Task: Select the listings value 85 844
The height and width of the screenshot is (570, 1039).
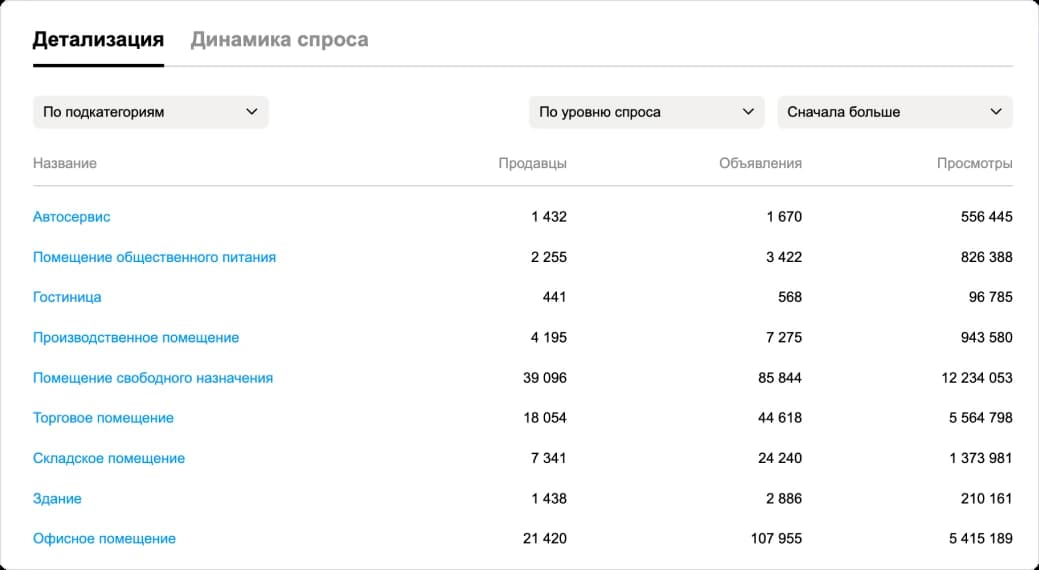Action: tap(780, 378)
